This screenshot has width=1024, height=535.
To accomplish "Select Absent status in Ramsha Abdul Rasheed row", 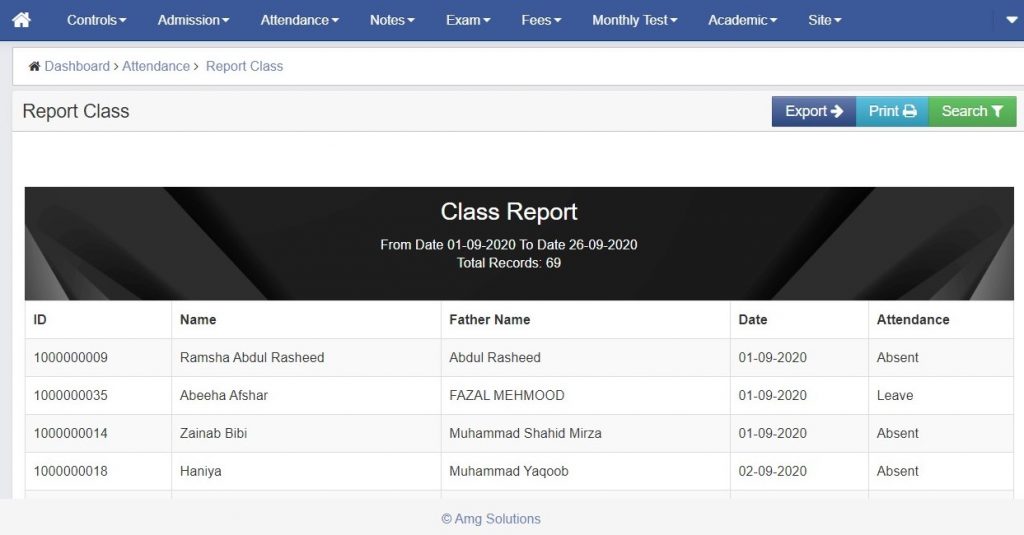I will pos(897,357).
